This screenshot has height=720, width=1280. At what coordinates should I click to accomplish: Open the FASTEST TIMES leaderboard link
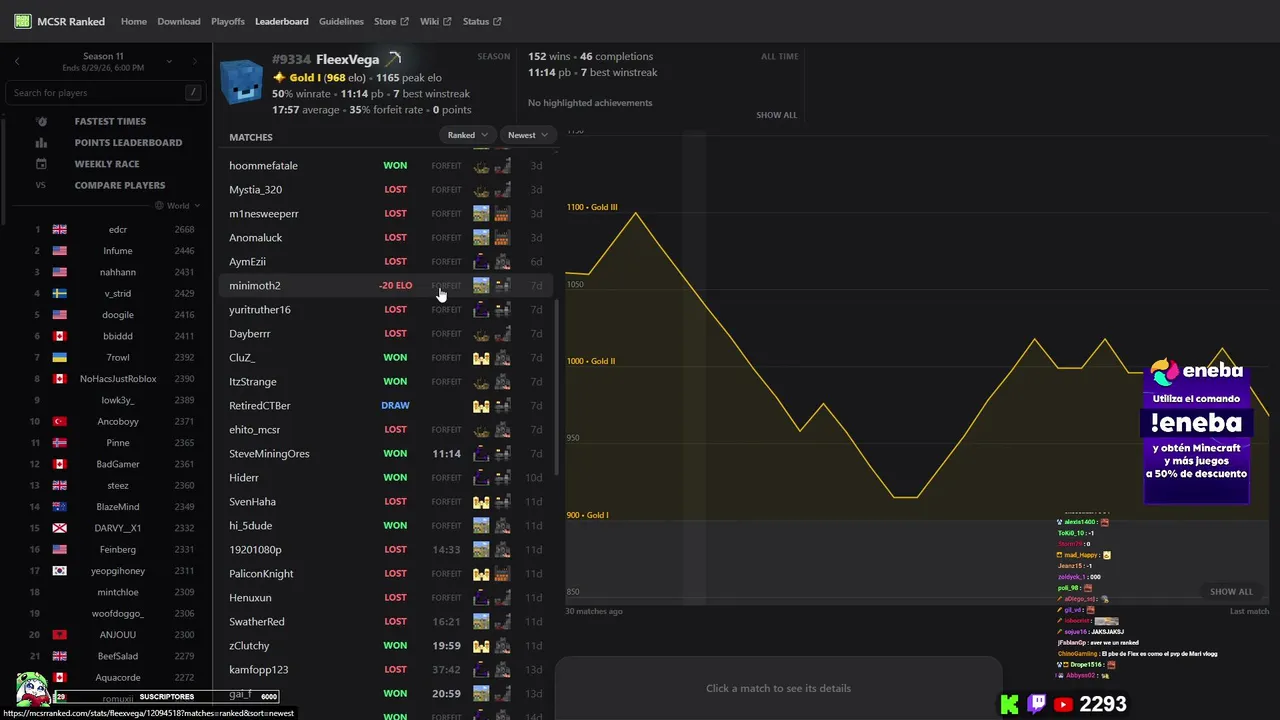pyautogui.click(x=110, y=121)
